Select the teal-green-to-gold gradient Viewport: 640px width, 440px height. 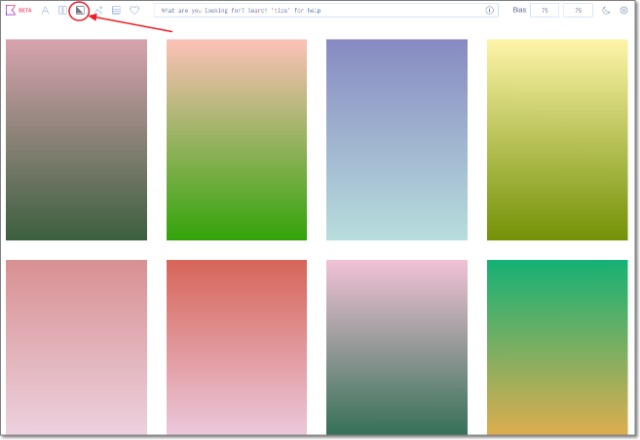pyautogui.click(x=557, y=346)
